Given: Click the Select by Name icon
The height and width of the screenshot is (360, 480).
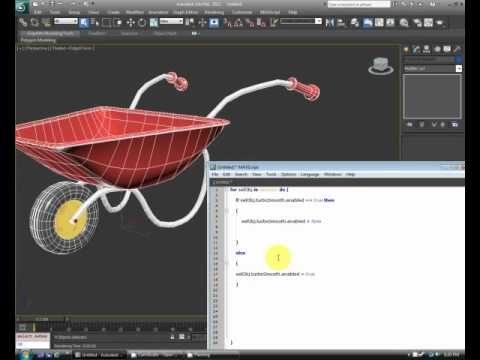Looking at the screenshot, I should coord(95,23).
